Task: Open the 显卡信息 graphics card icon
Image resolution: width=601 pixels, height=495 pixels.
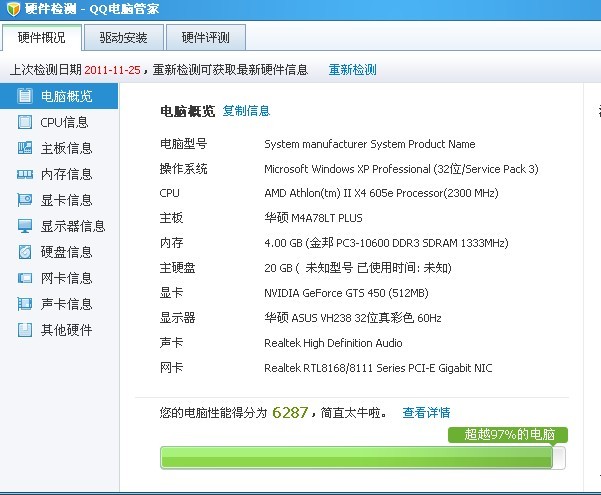Action: 25,200
